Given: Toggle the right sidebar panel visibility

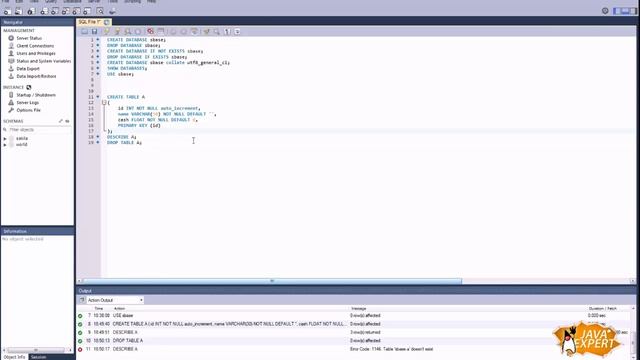Looking at the screenshot, I should point(633,11).
